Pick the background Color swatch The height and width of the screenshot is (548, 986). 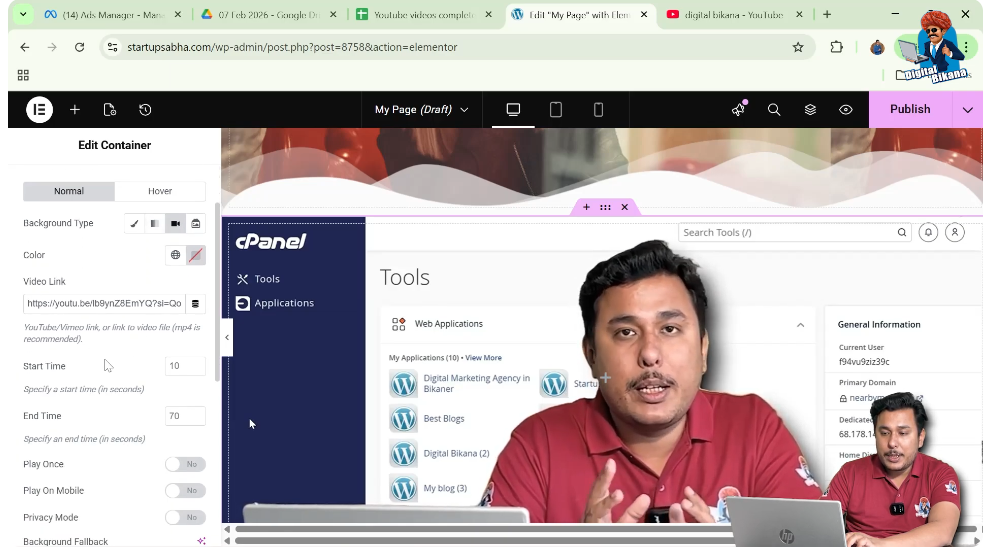tap(196, 255)
